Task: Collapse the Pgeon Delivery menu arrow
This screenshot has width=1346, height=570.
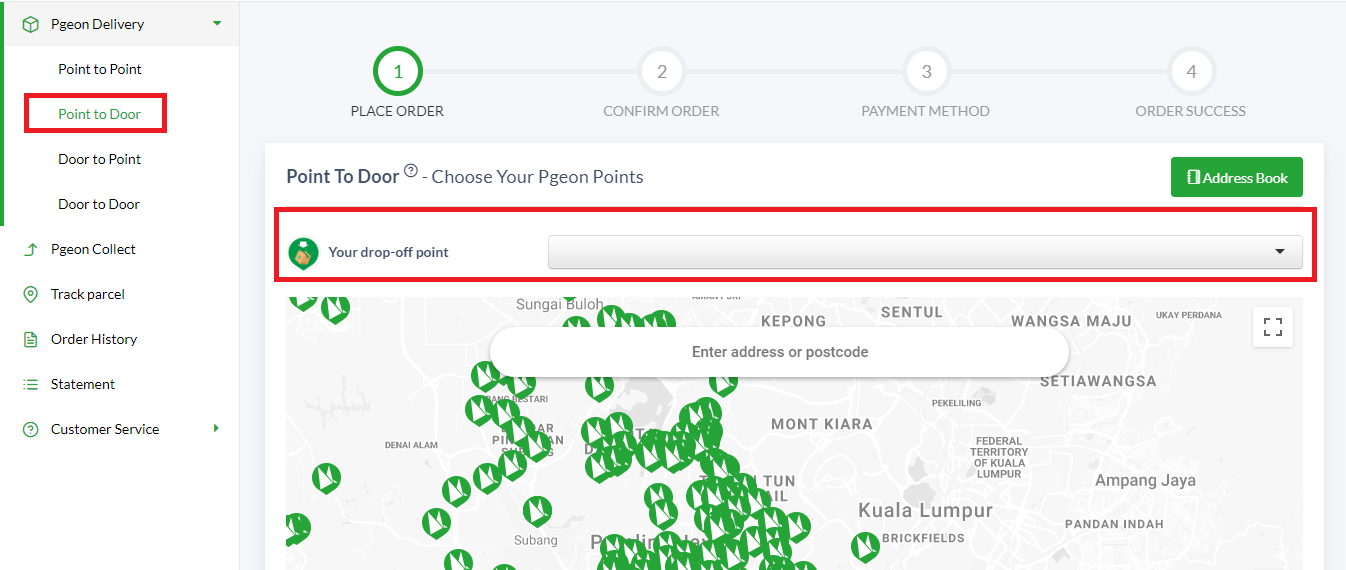Action: pyautogui.click(x=217, y=23)
